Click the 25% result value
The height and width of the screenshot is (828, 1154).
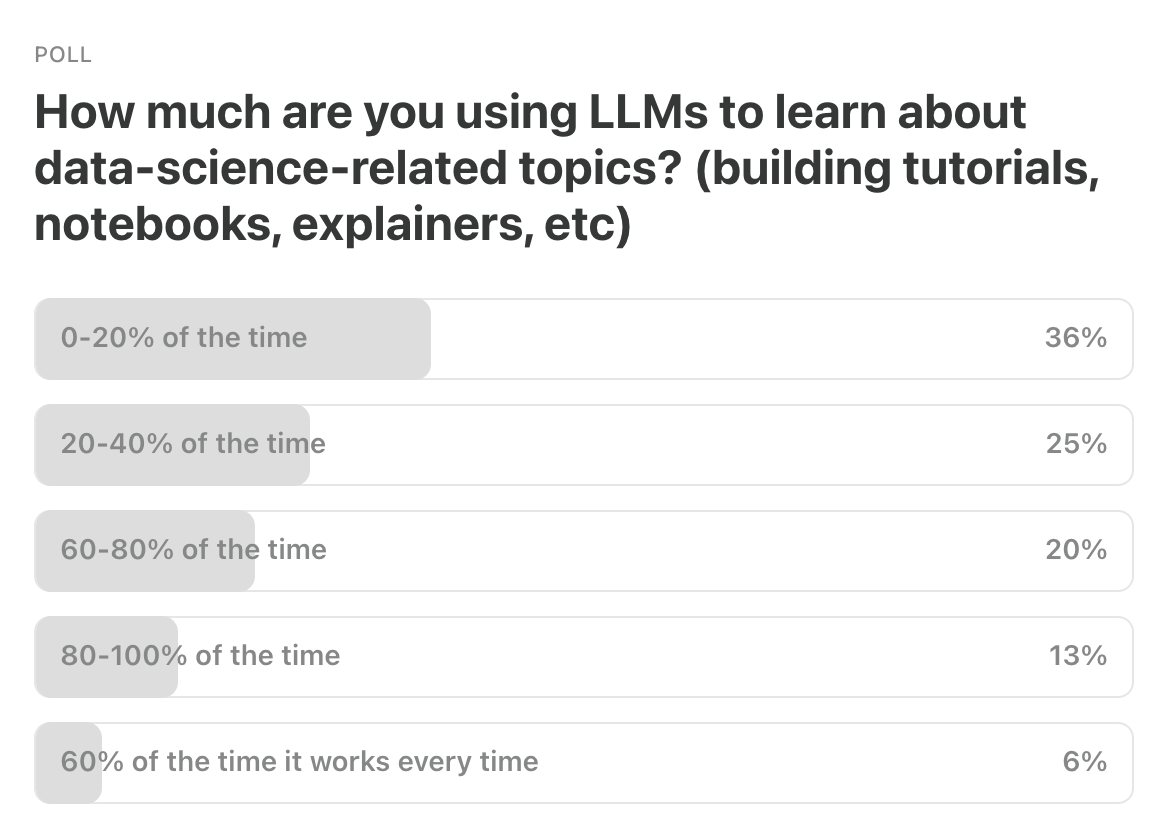coord(1075,444)
